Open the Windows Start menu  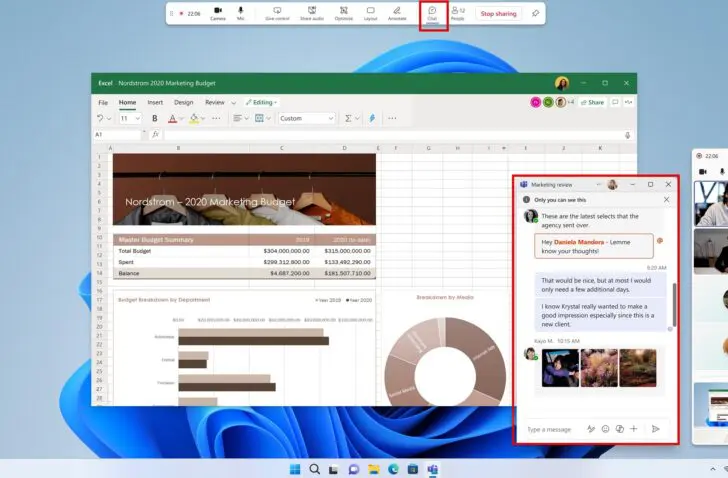(x=295, y=469)
